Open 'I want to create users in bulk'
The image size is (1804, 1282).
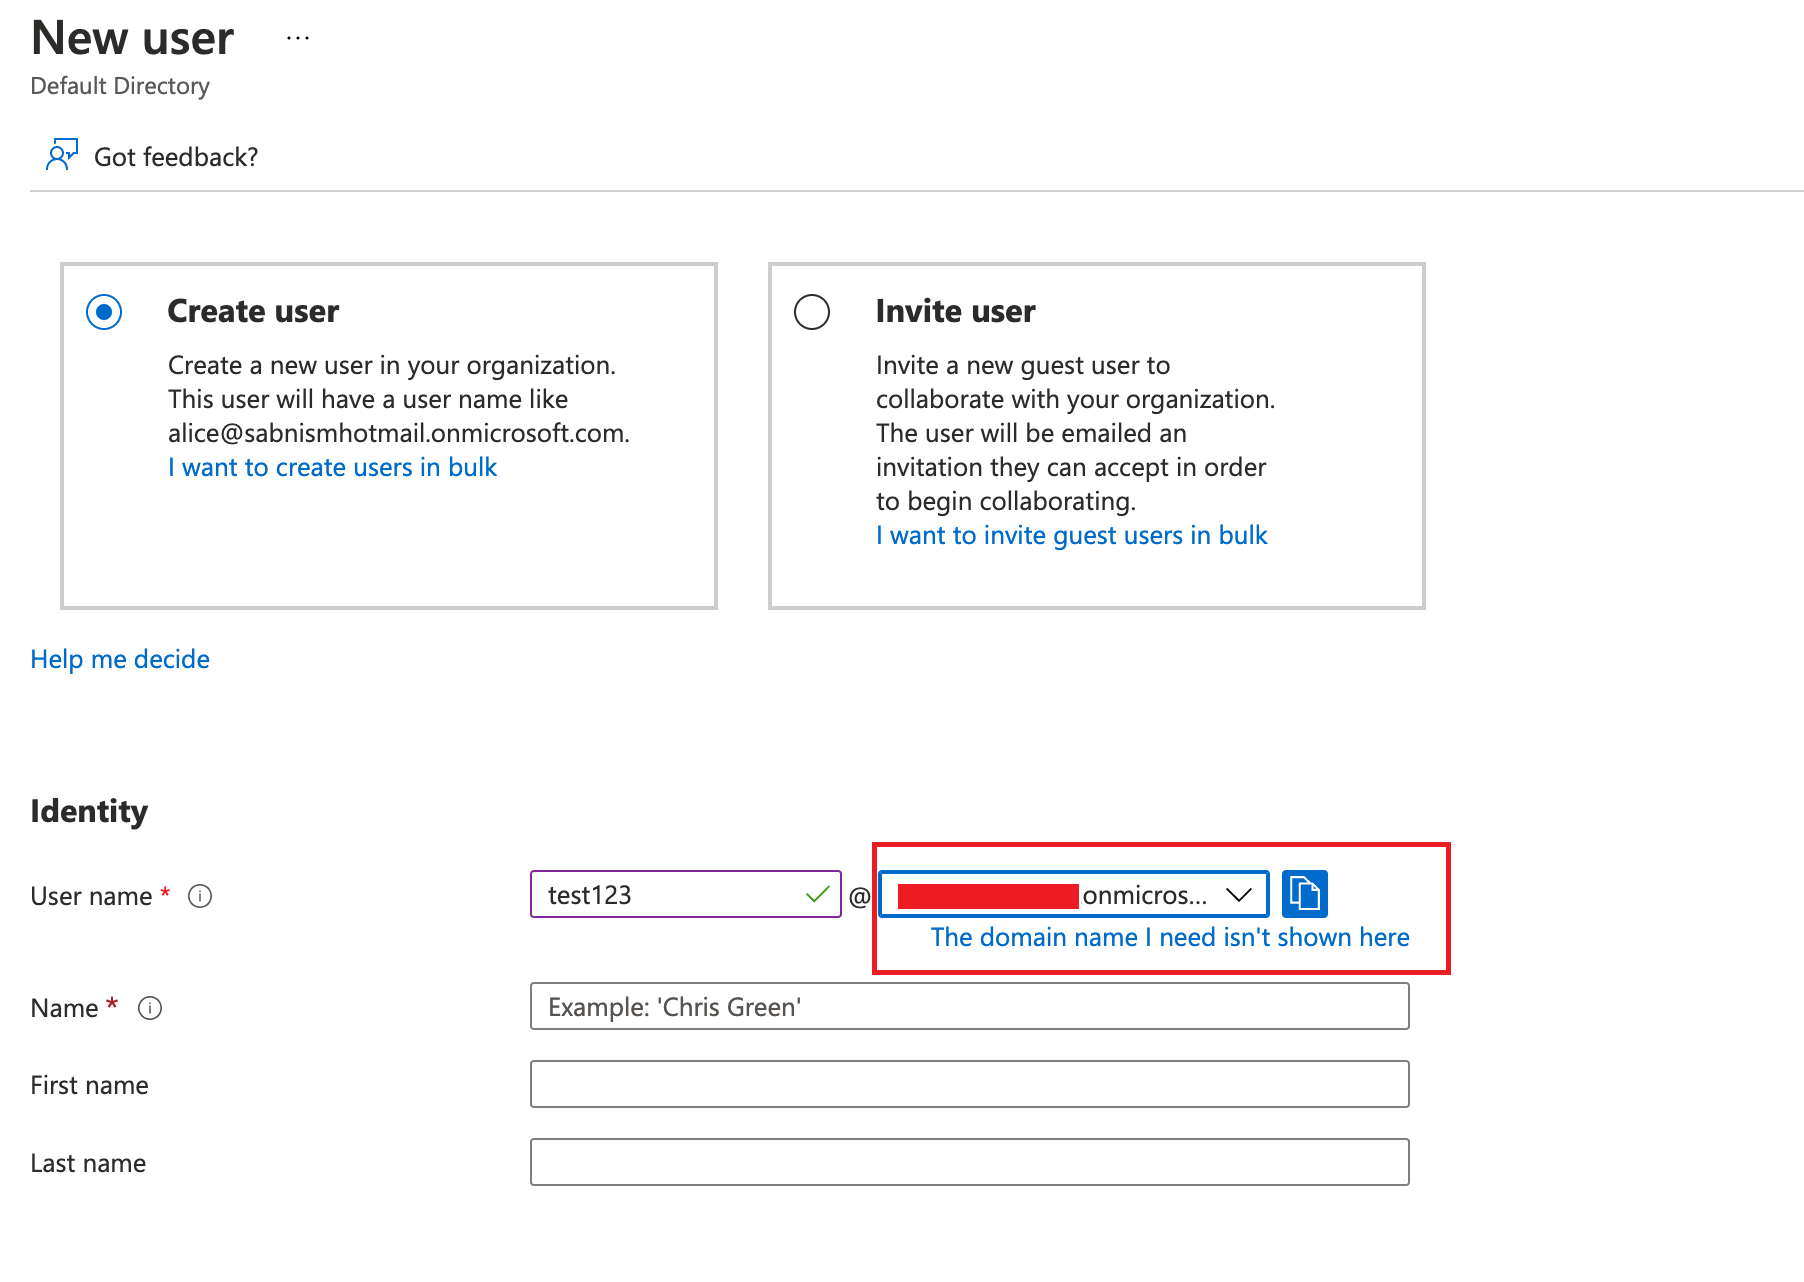tap(332, 467)
